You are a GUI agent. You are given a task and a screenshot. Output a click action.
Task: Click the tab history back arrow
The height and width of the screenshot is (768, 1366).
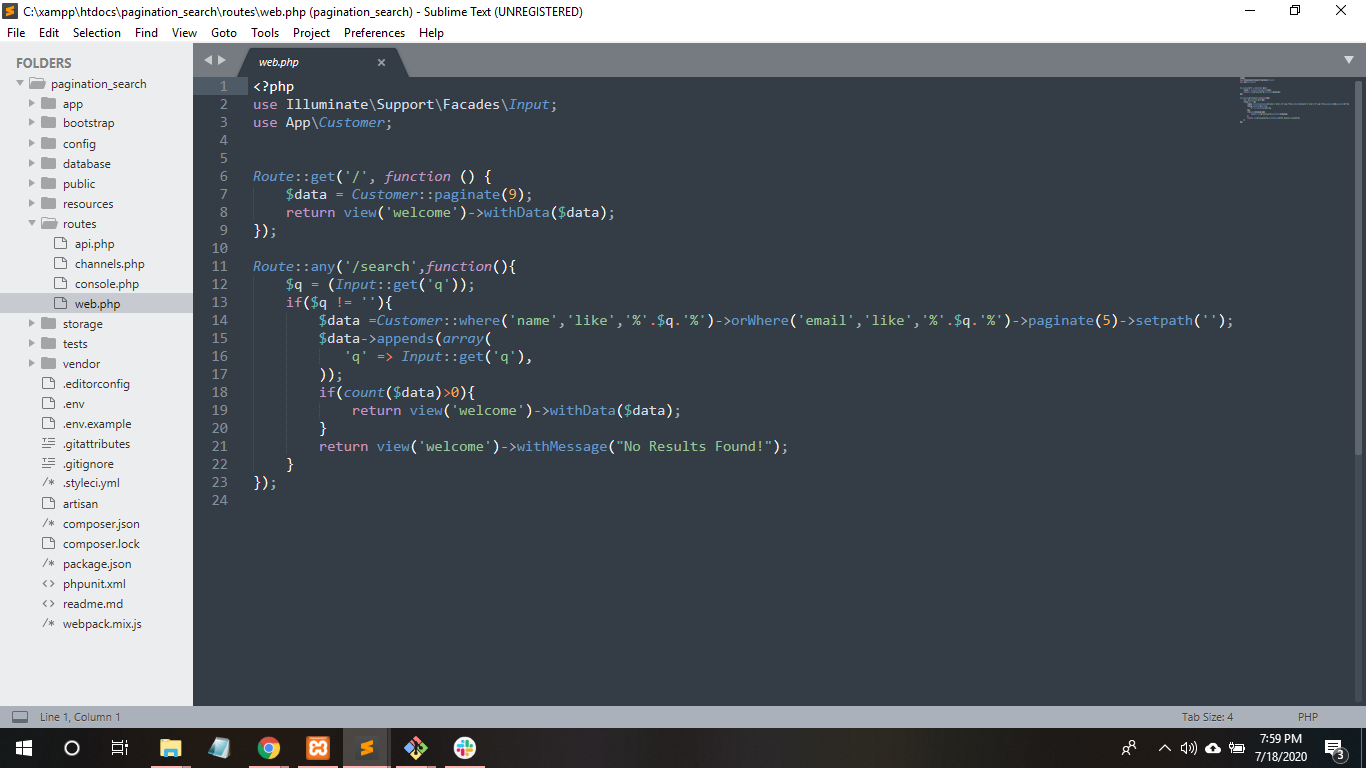coord(208,60)
